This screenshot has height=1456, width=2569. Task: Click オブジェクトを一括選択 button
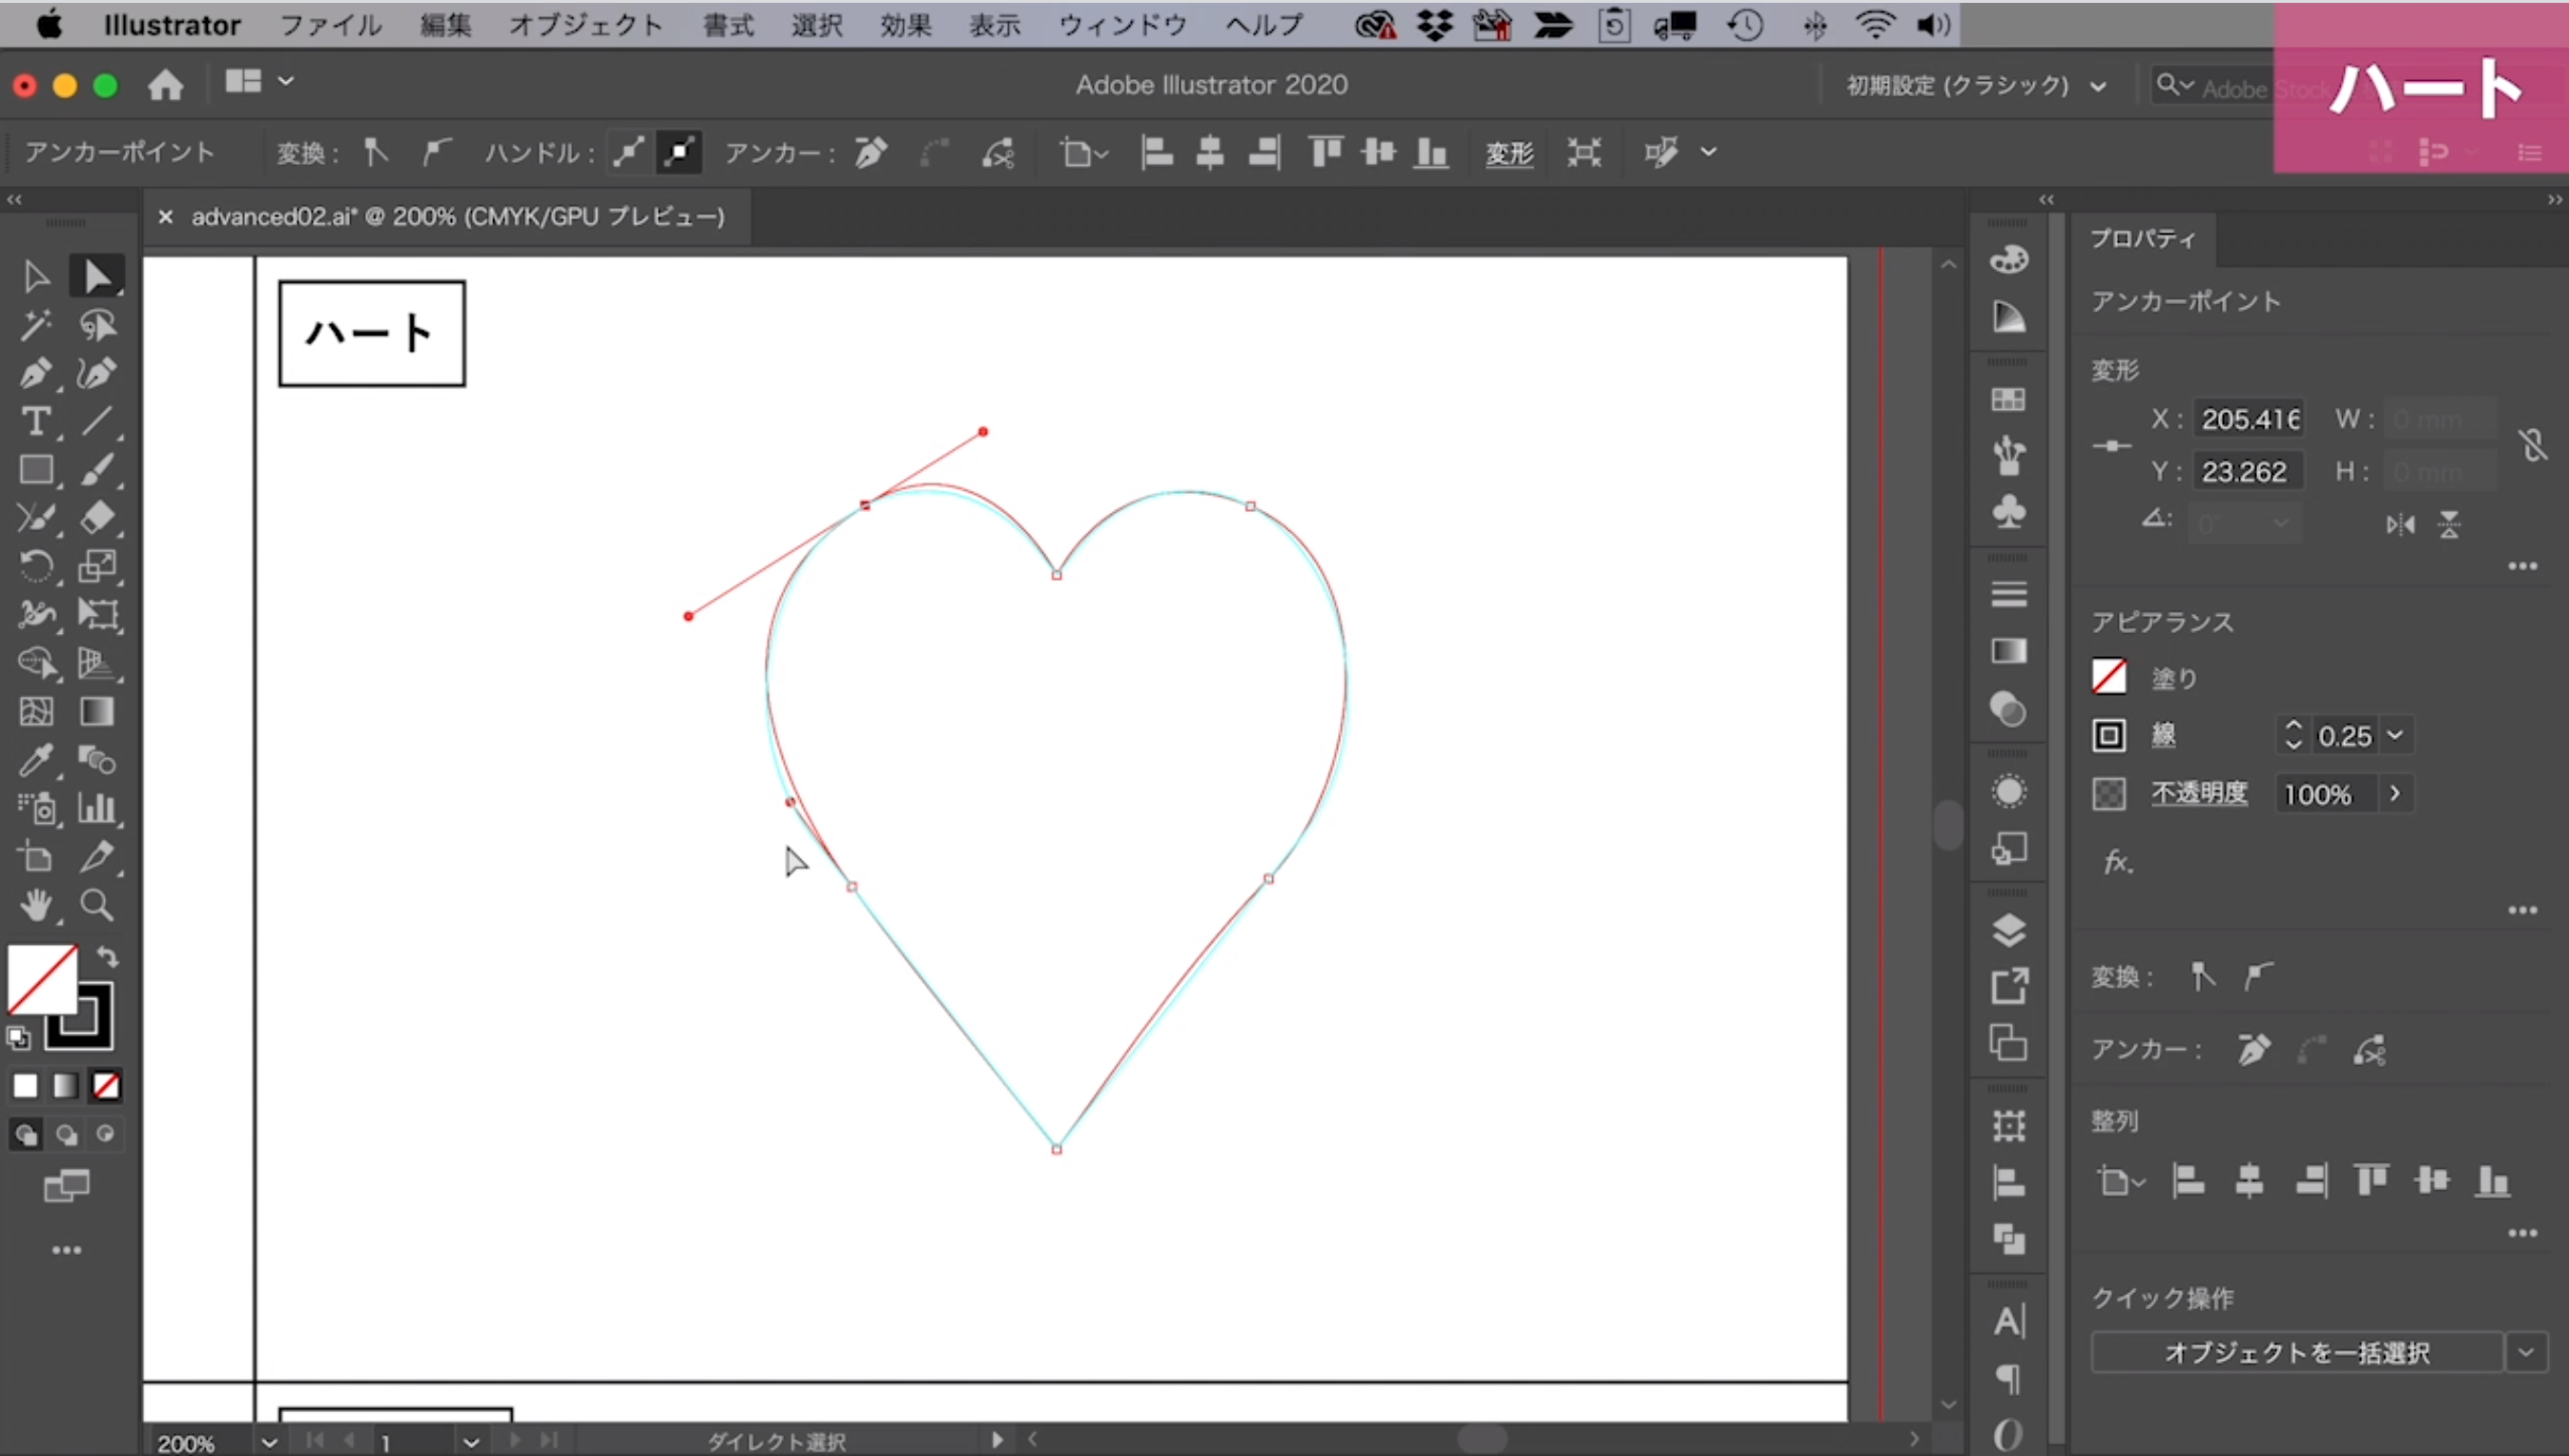pyautogui.click(x=2296, y=1353)
